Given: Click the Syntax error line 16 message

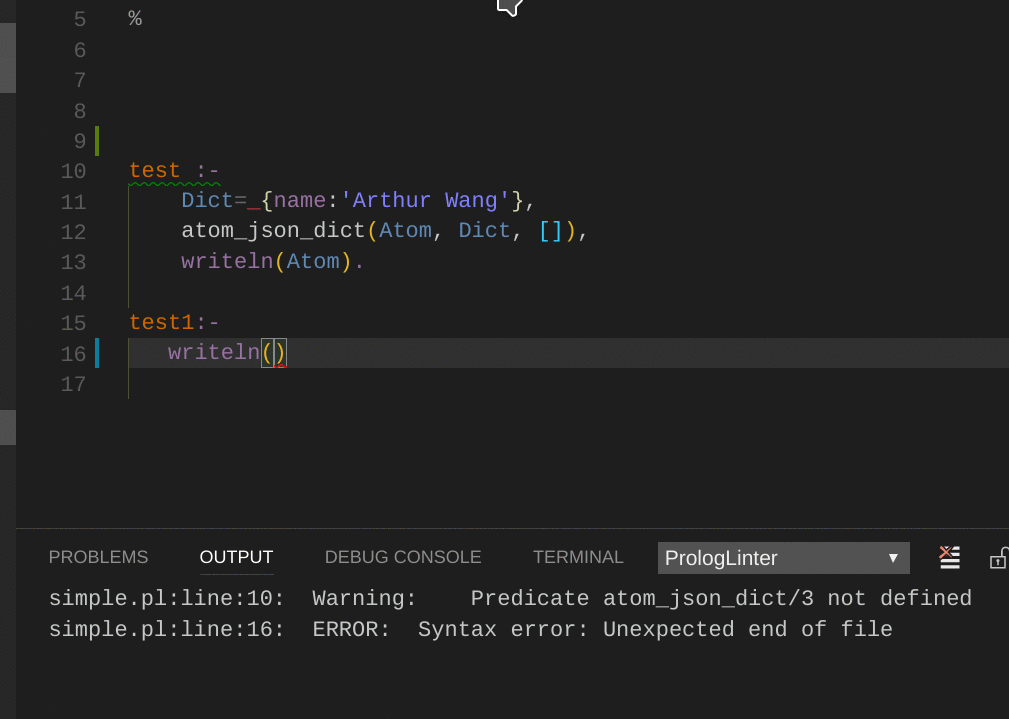Looking at the screenshot, I should point(470,630).
